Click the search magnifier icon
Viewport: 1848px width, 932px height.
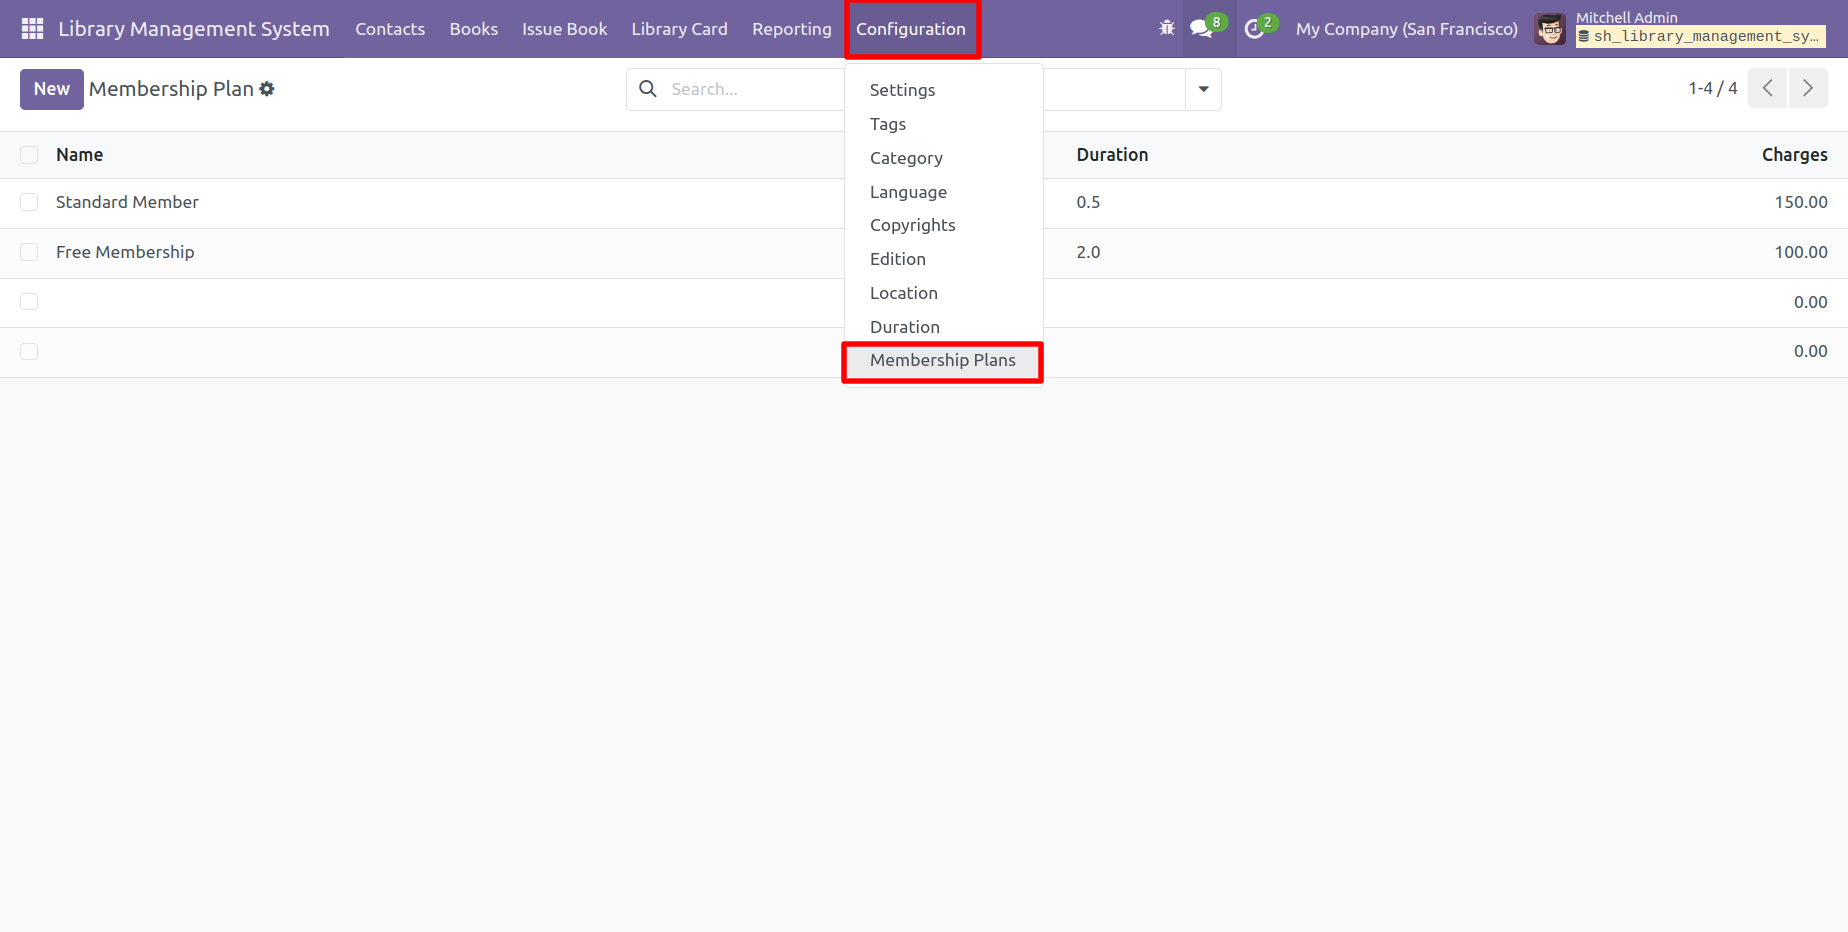648,89
